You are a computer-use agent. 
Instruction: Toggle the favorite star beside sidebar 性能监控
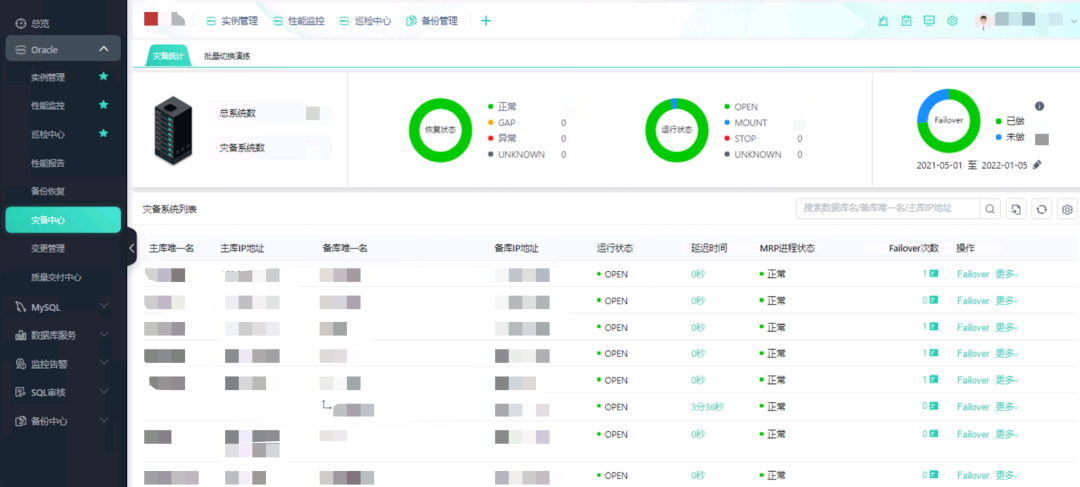point(103,105)
